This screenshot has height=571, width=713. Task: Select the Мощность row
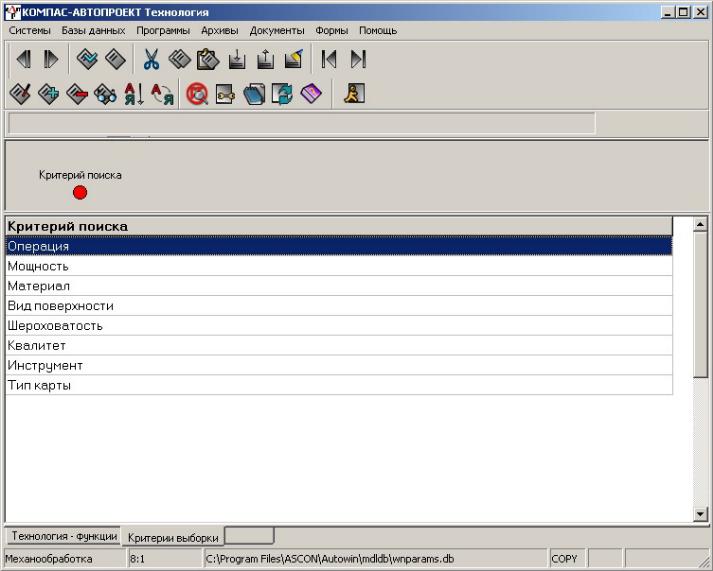click(x=339, y=266)
